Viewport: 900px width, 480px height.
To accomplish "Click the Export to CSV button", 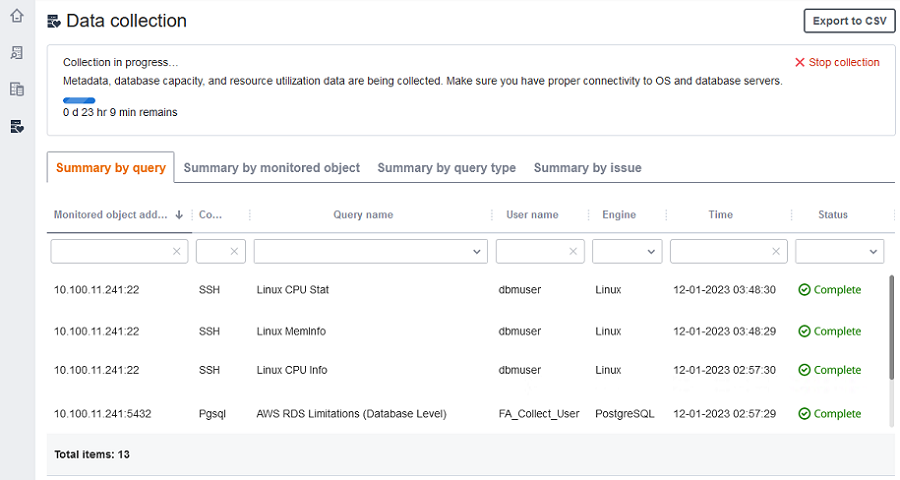I will [x=849, y=21].
